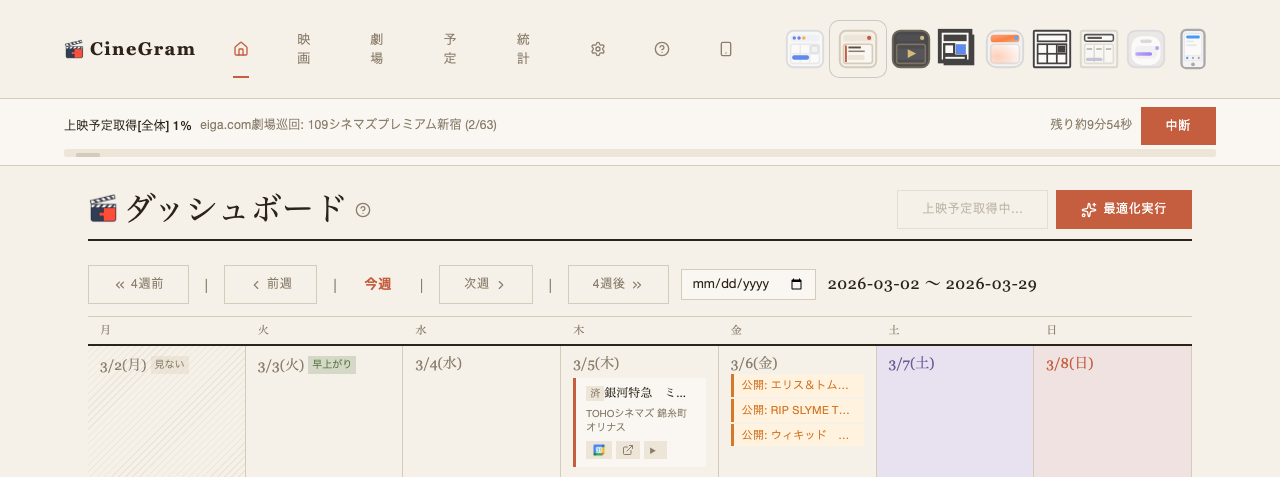Toggle the 早上がり tag on 3/3

[x=331, y=365]
